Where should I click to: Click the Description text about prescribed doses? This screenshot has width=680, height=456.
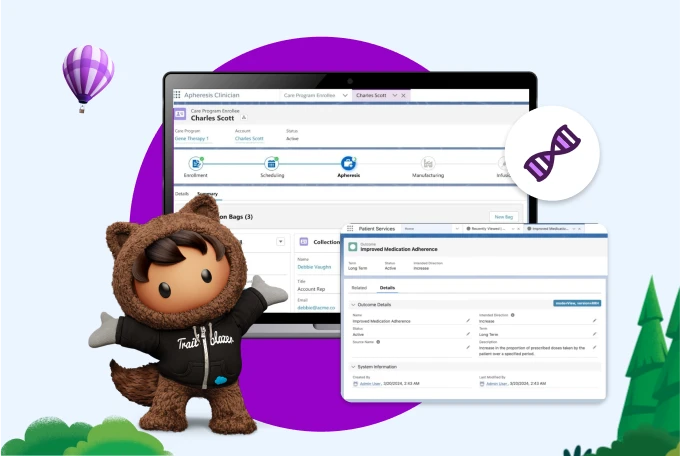[x=532, y=351]
